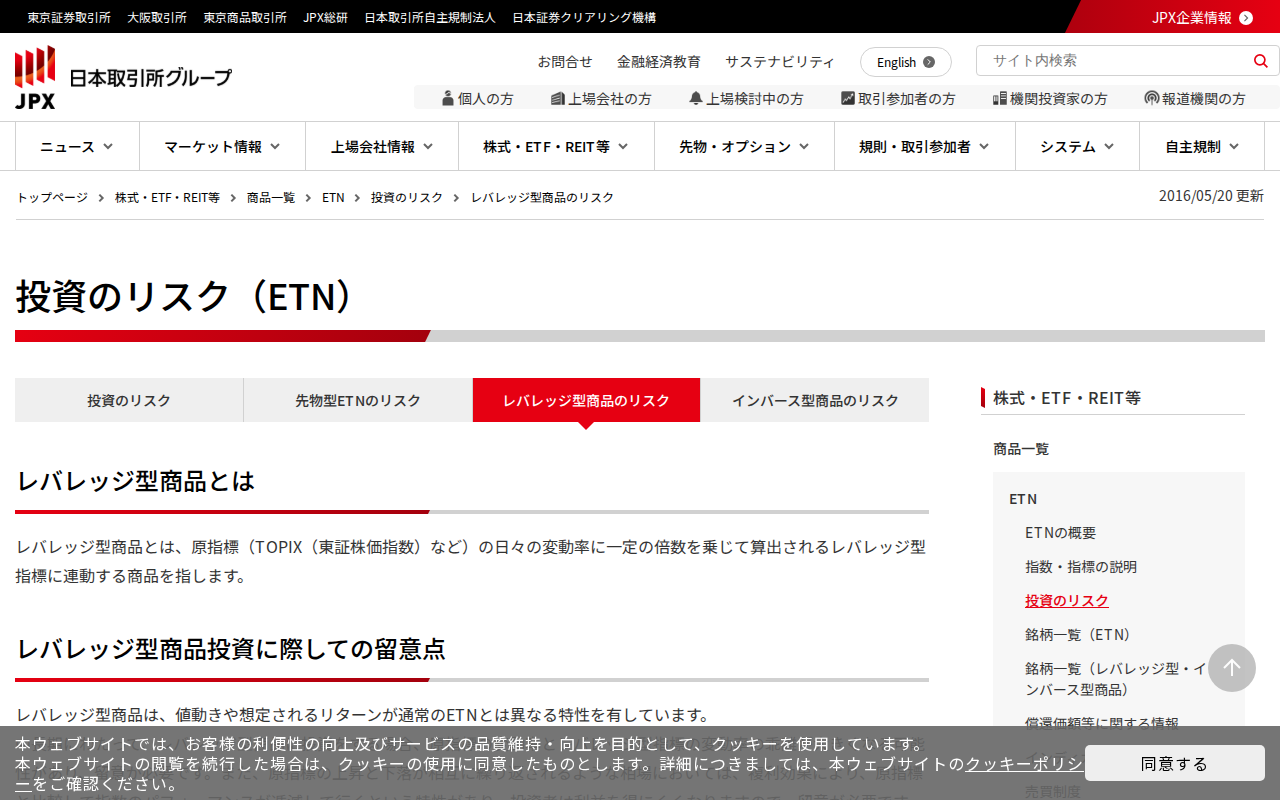Image resolution: width=1280 pixels, height=800 pixels.
Task: Go to トップページ breadcrumb
Action: (52, 197)
